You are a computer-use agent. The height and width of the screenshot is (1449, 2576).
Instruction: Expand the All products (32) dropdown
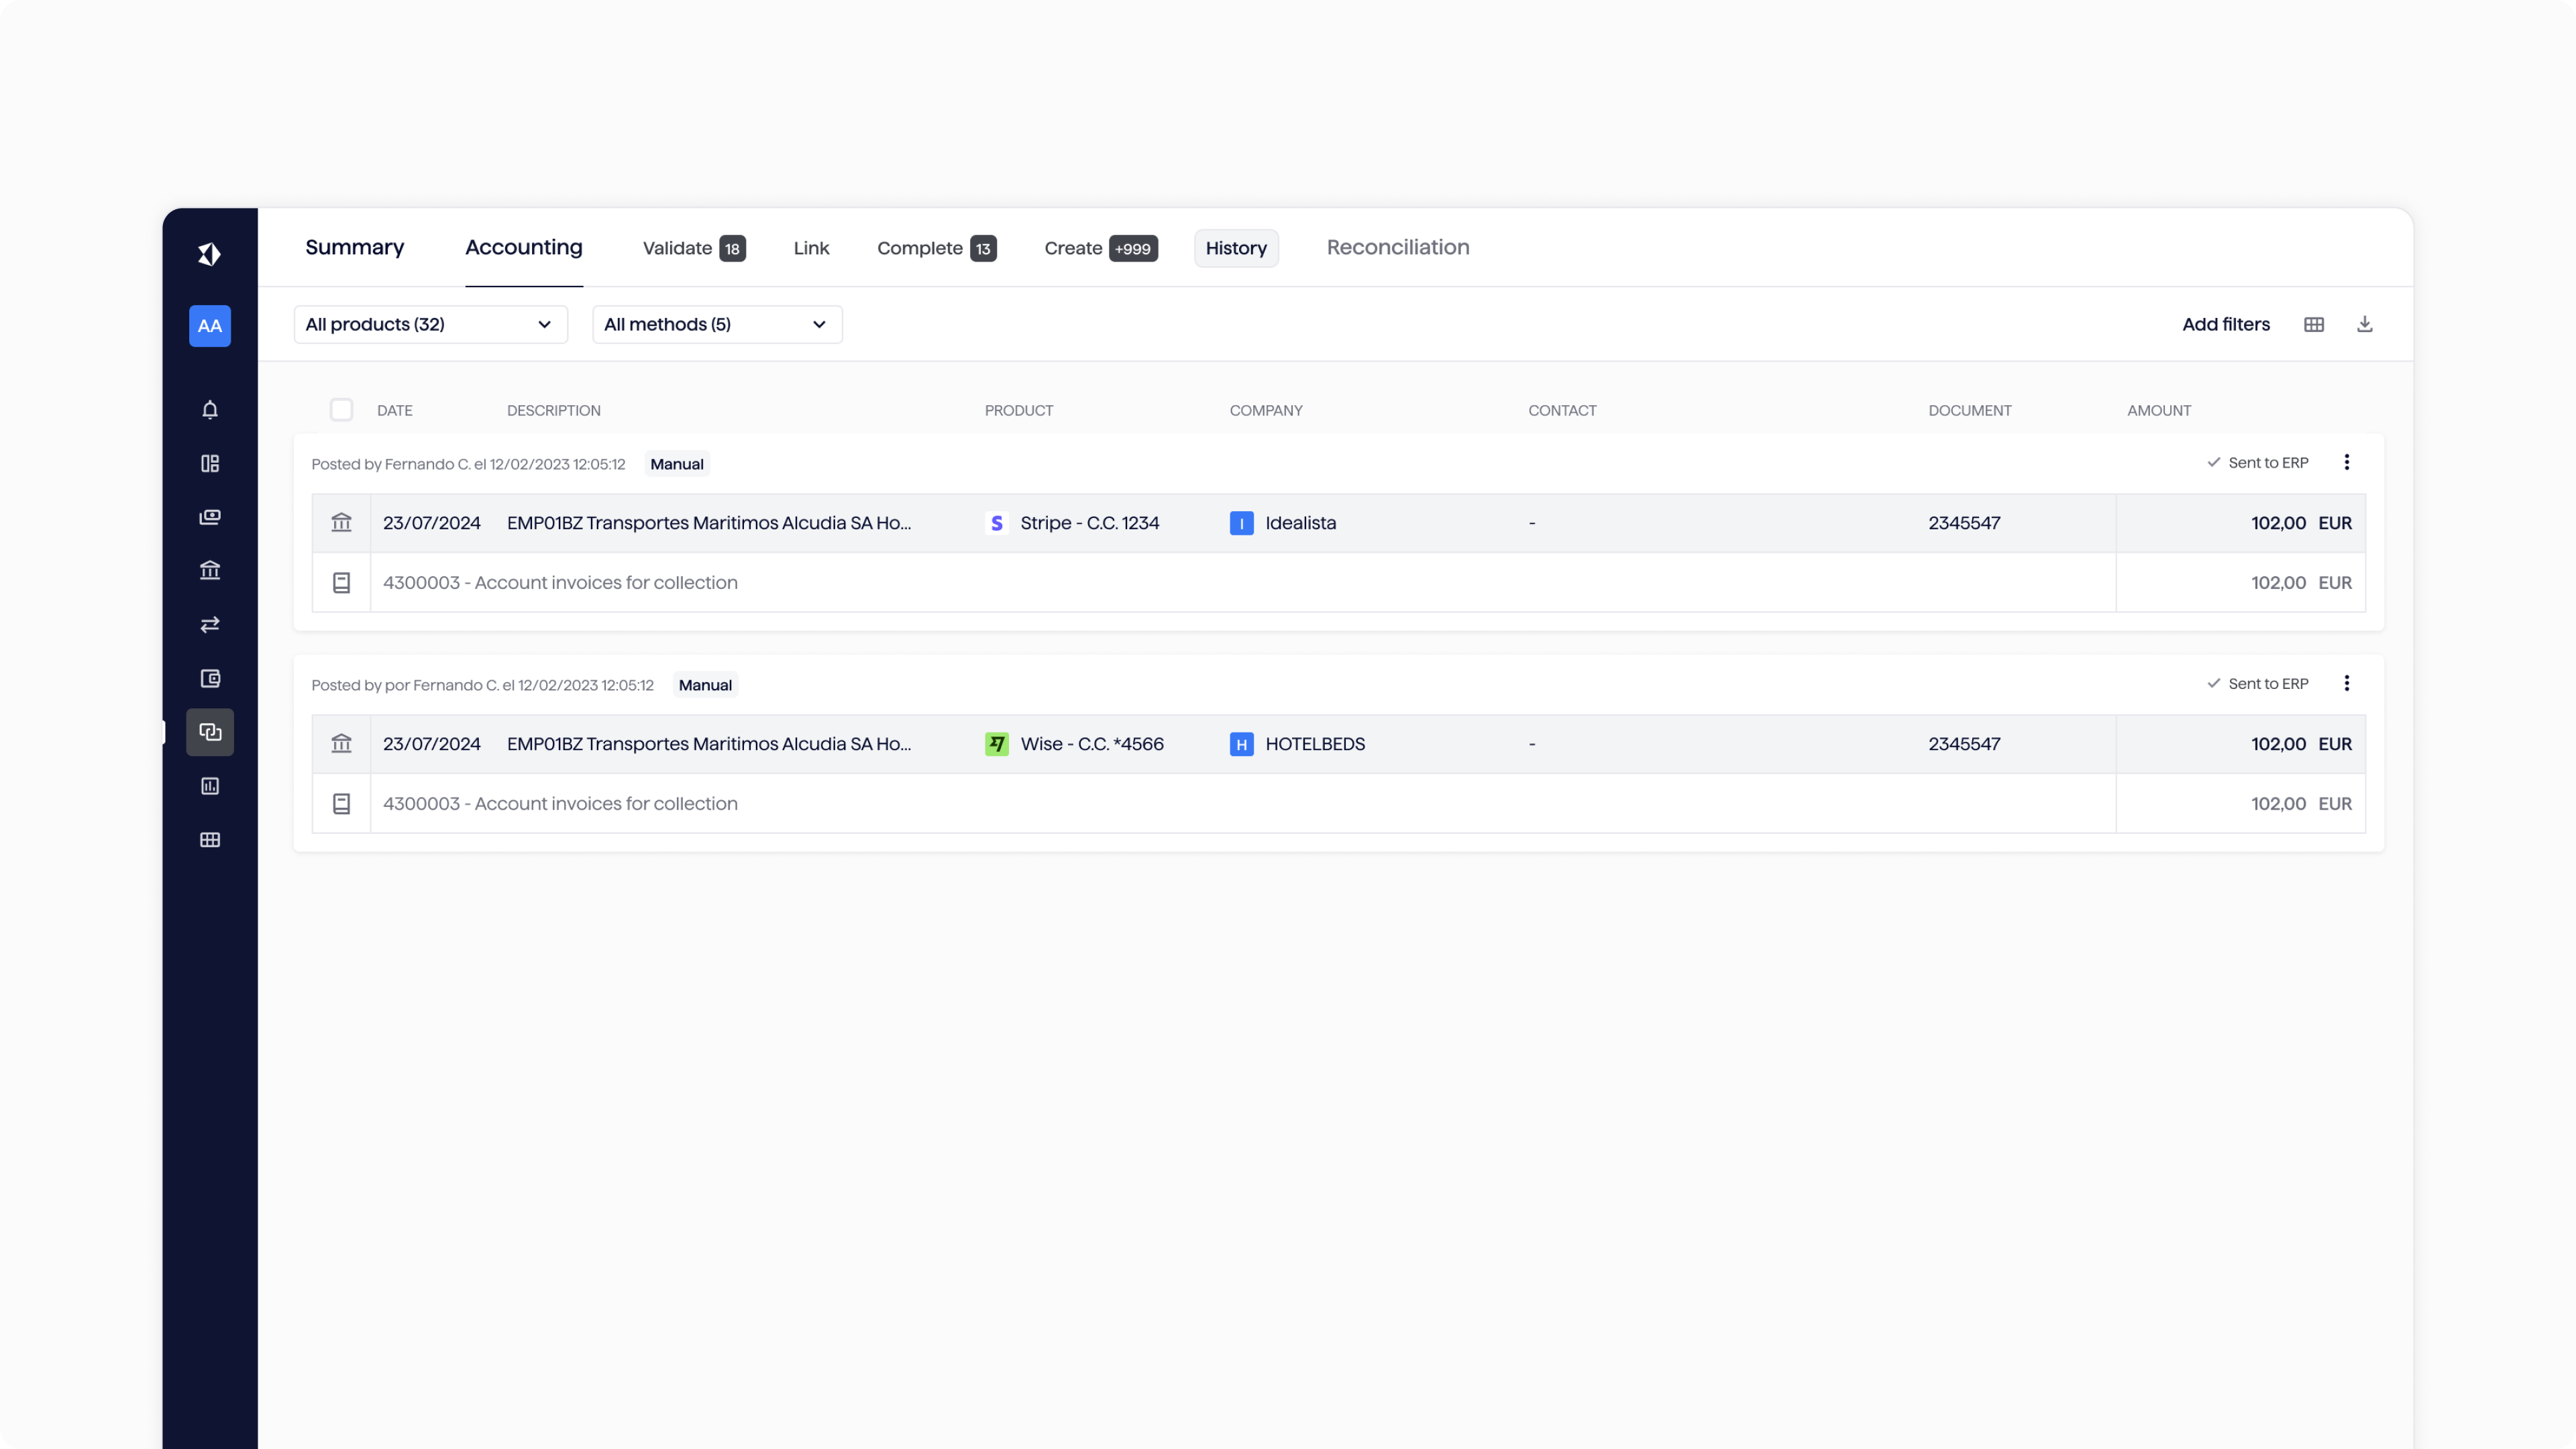pyautogui.click(x=430, y=324)
